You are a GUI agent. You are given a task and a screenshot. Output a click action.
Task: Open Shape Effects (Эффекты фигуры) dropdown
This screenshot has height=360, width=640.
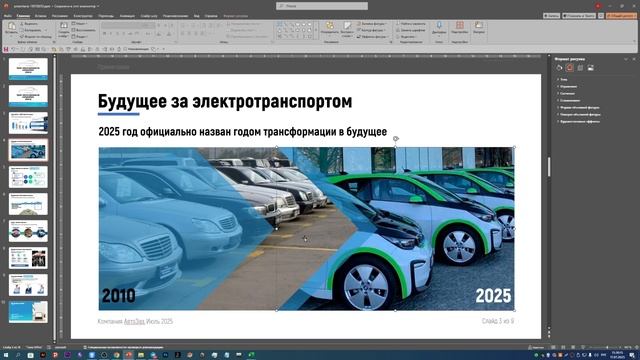pyautogui.click(x=373, y=36)
